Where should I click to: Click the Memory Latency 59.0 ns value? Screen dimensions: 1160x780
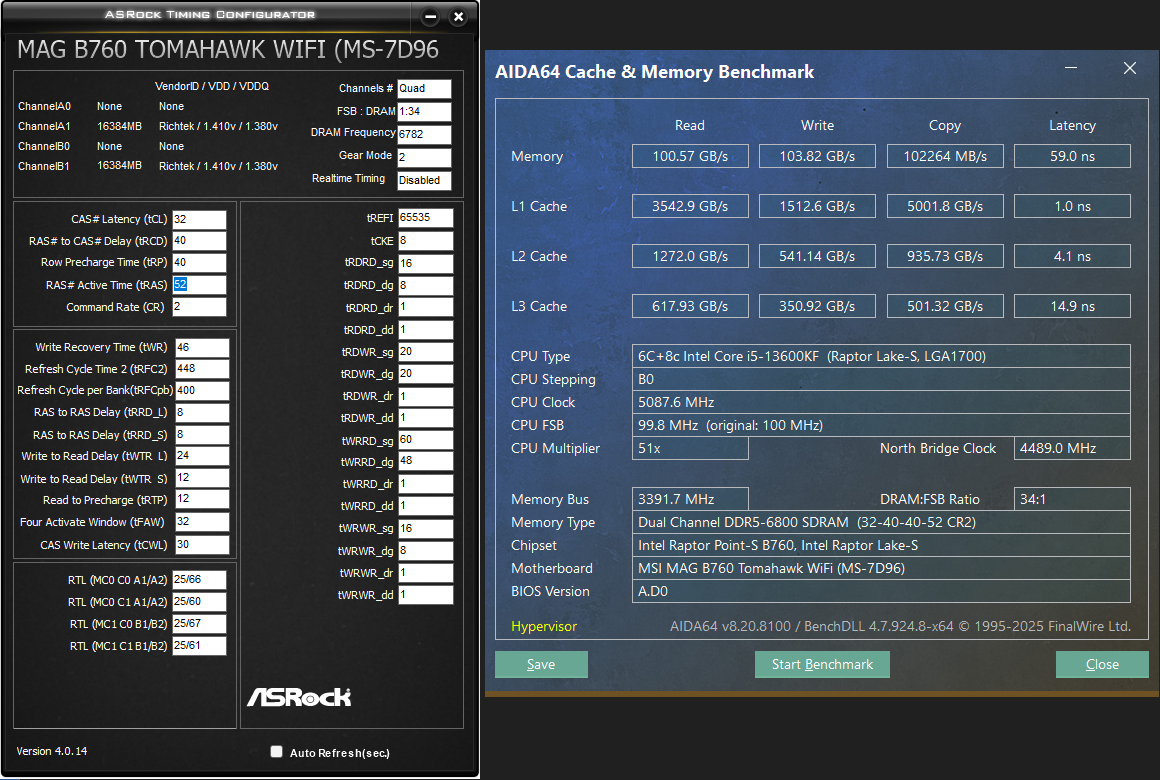tap(1072, 156)
